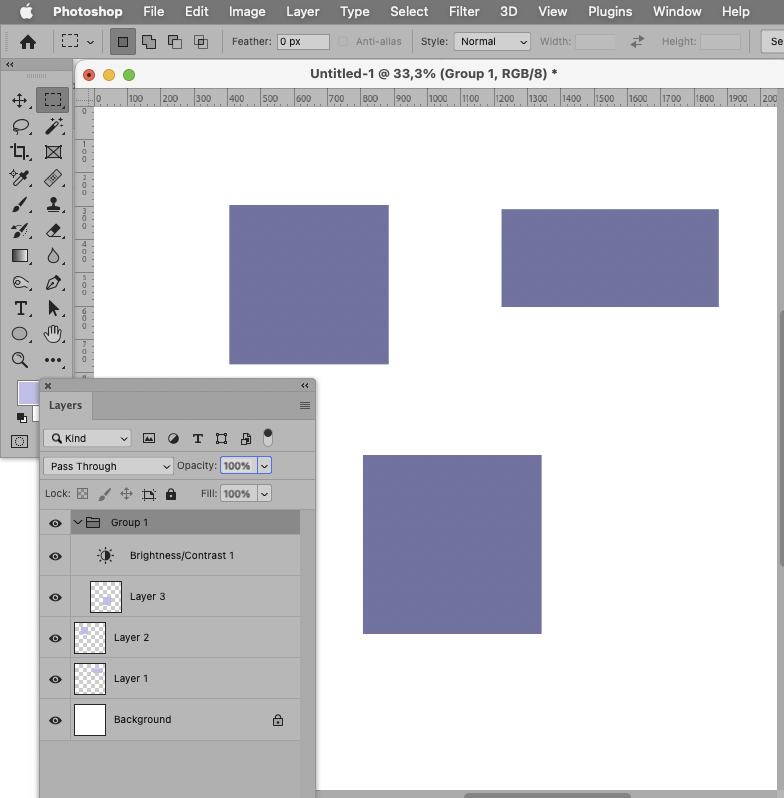Select the Crop tool
Image resolution: width=784 pixels, height=798 pixels.
point(20,152)
